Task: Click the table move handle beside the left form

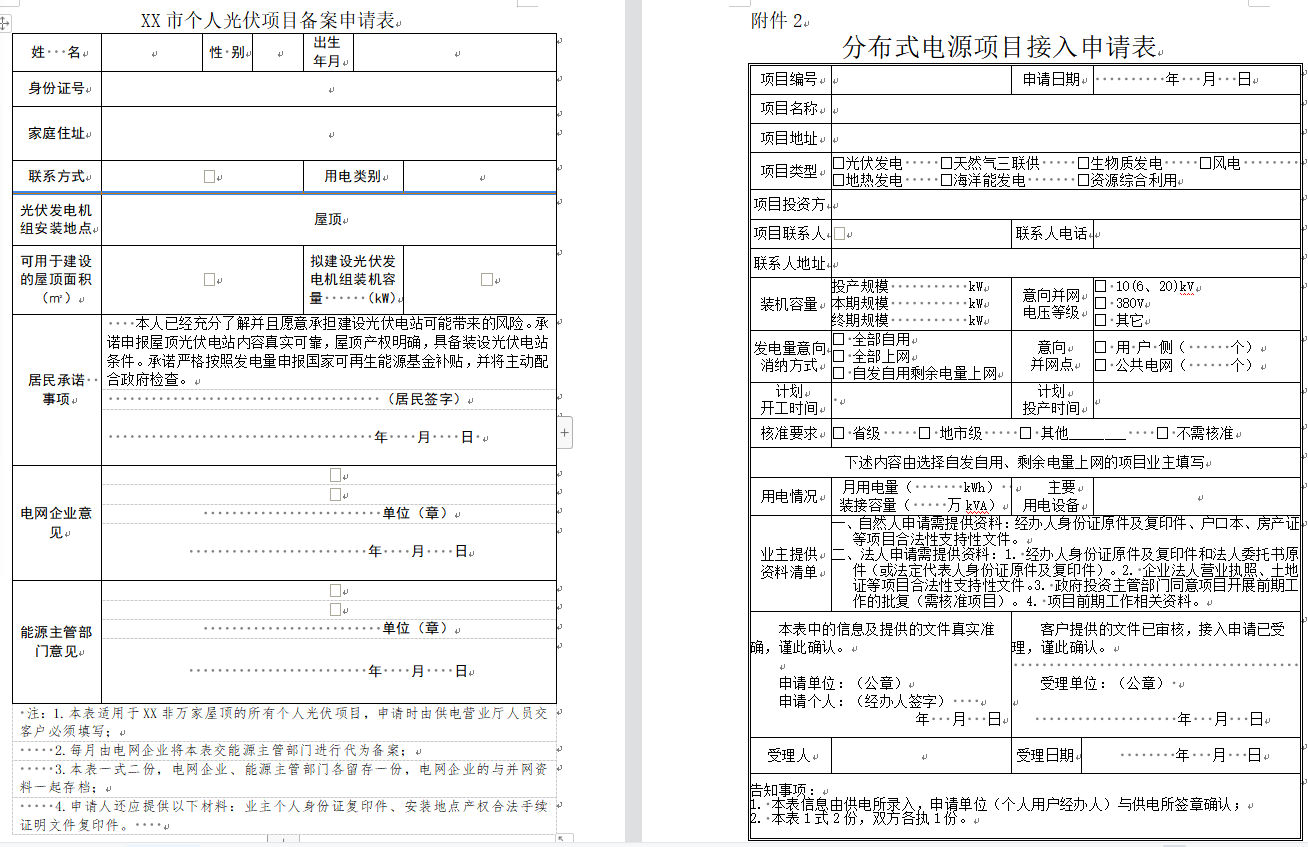Action: (4, 22)
